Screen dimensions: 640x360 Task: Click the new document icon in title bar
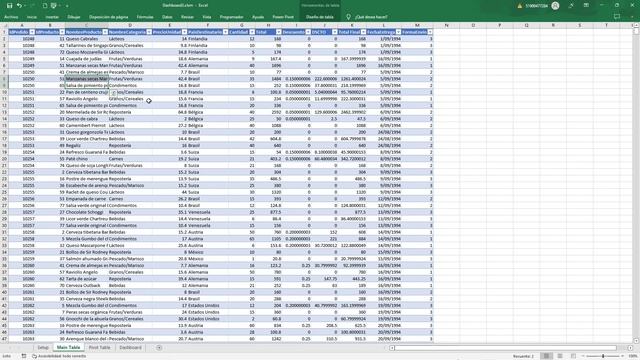point(45,6)
